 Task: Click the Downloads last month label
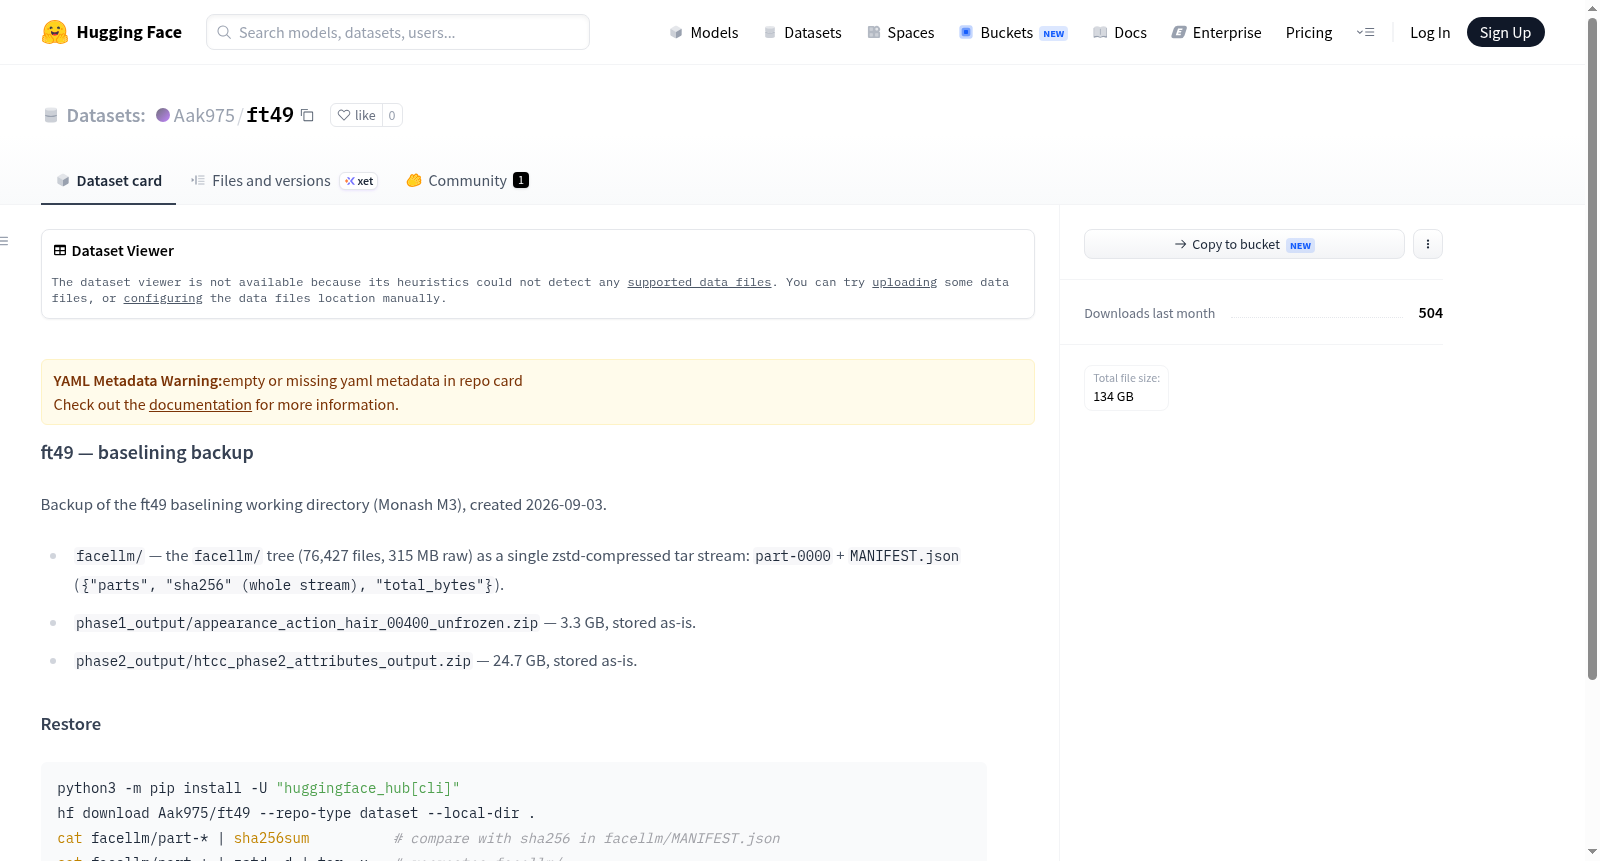point(1149,314)
